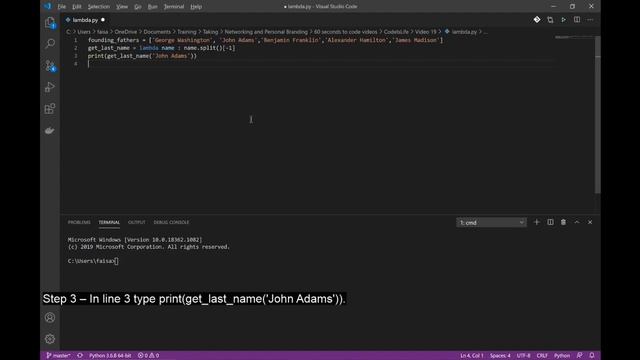Open feedback icon in status bar

[580, 356]
